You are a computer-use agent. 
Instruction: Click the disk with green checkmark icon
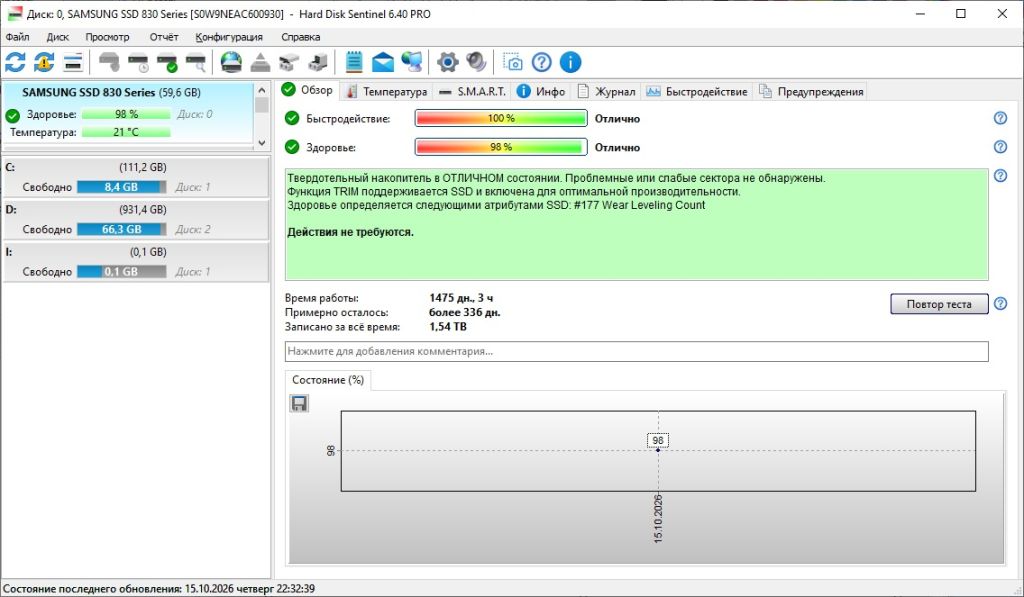(x=167, y=63)
